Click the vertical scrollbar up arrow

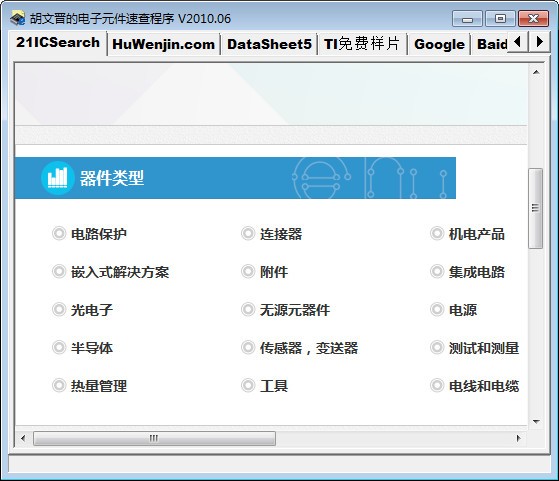(536, 72)
